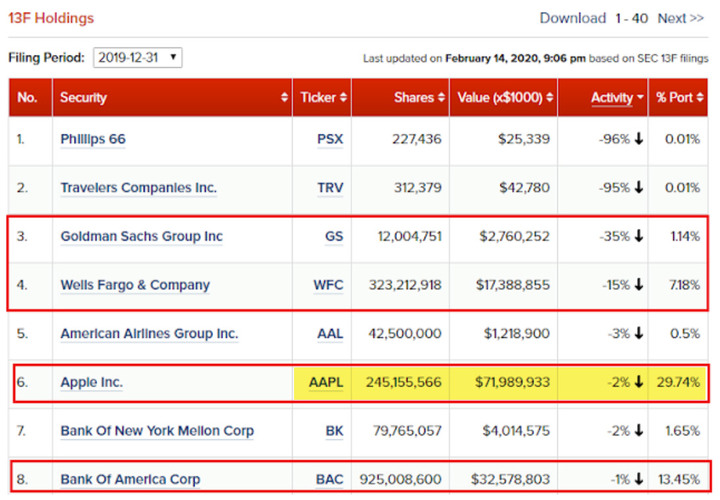Sort table by % Port column

(678, 97)
